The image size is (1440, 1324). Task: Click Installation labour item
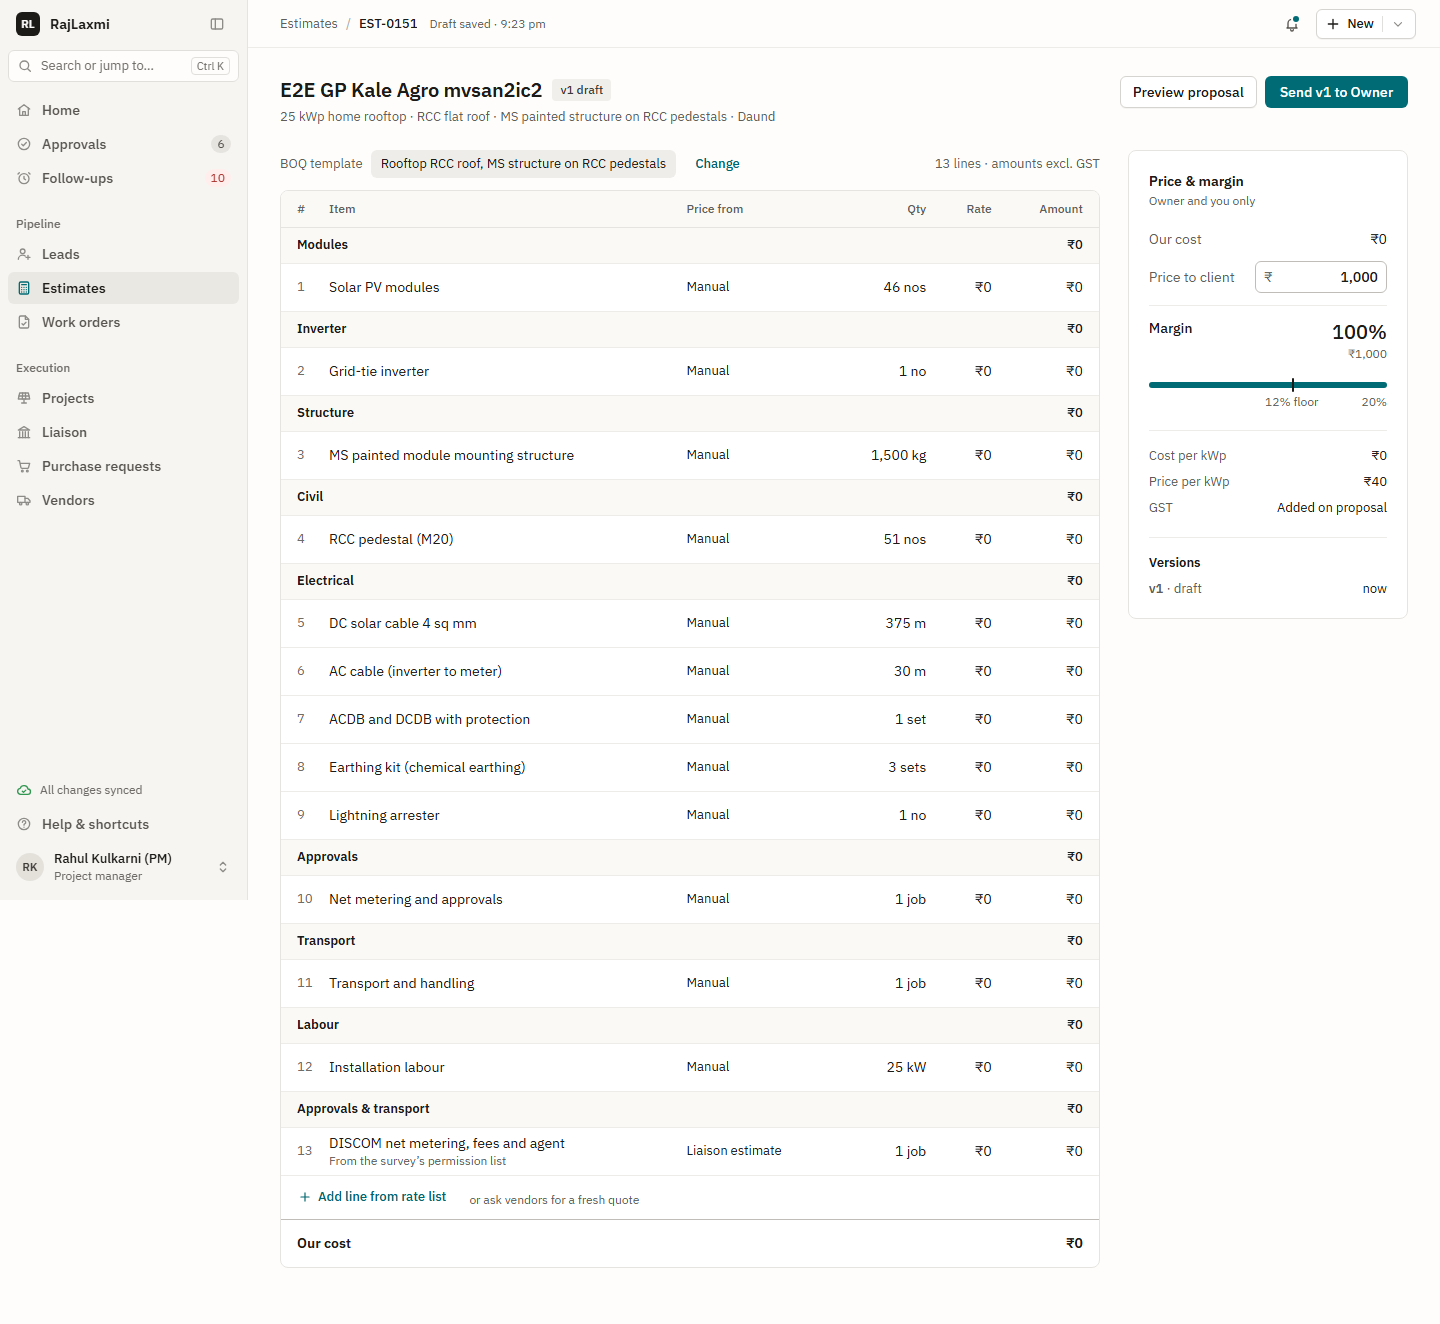[387, 1067]
